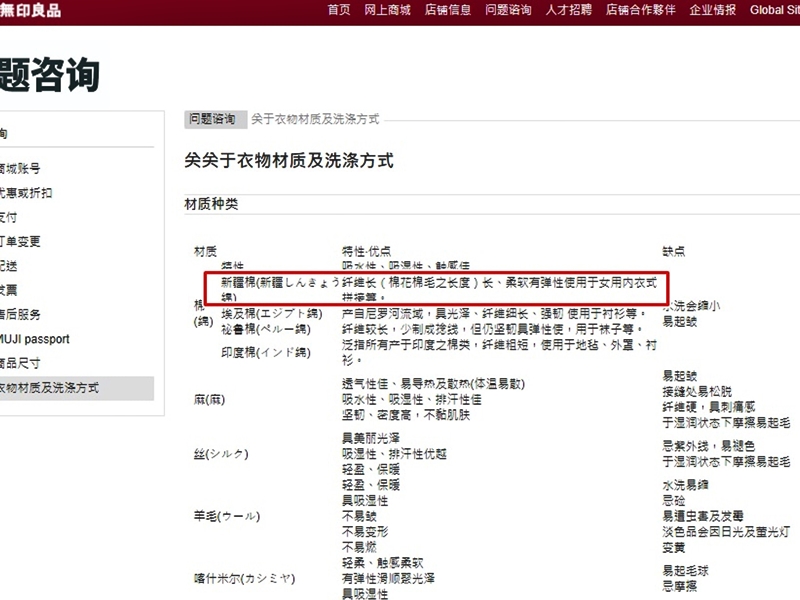Click the 埃及棉(エジプト綿) cell

[272, 314]
